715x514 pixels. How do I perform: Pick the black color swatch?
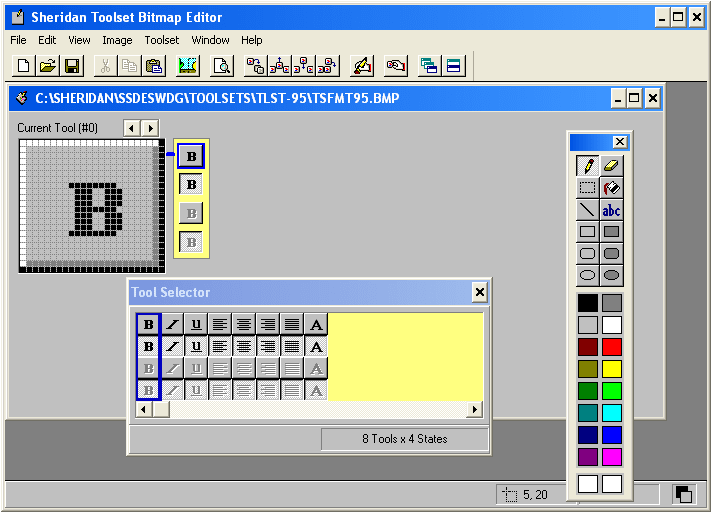[588, 303]
